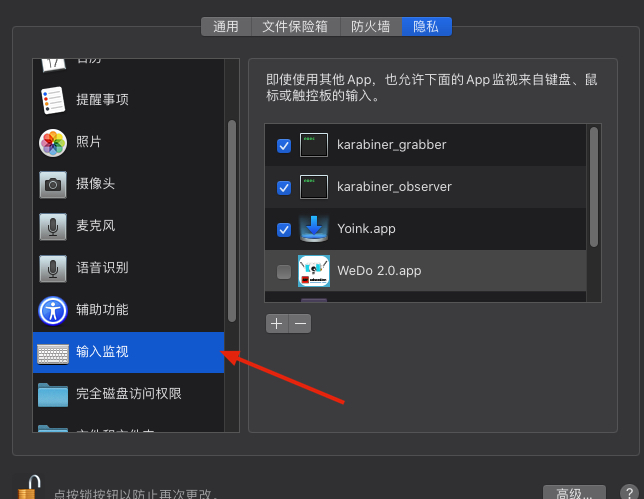Image resolution: width=644 pixels, height=499 pixels.
Task: Enable the WeDo 2.0.app checkbox
Action: pyautogui.click(x=284, y=271)
